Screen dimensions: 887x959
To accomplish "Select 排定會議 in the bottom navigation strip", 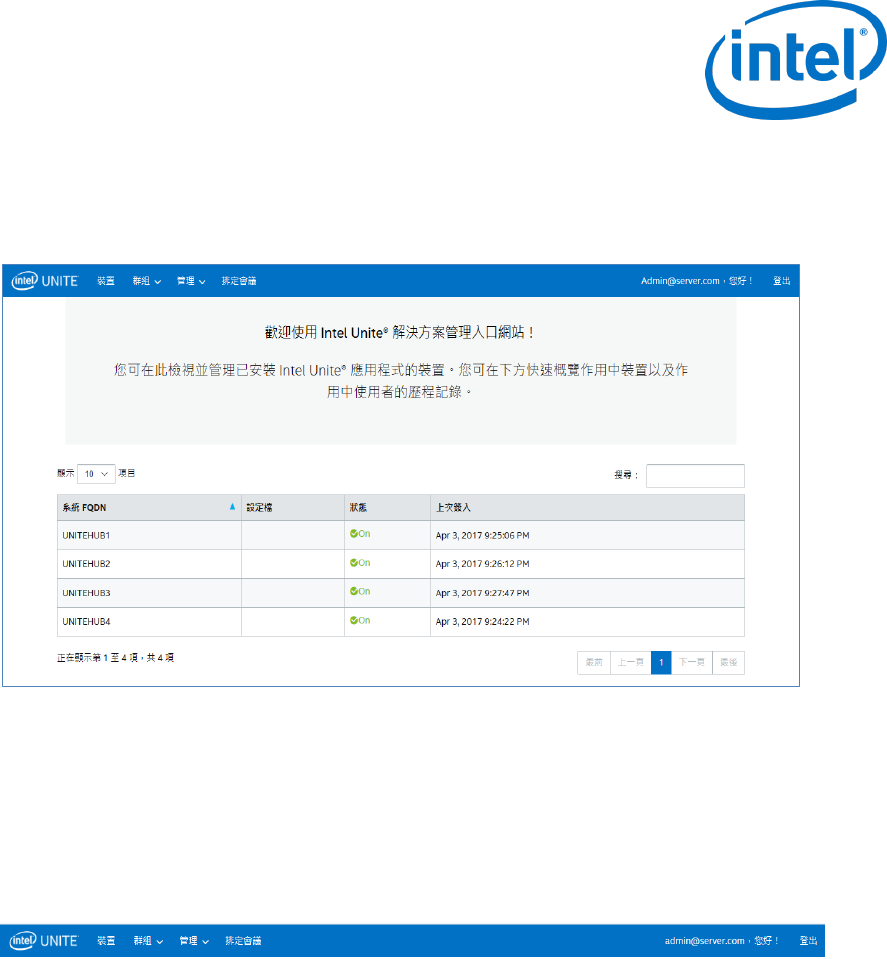I will [243, 941].
